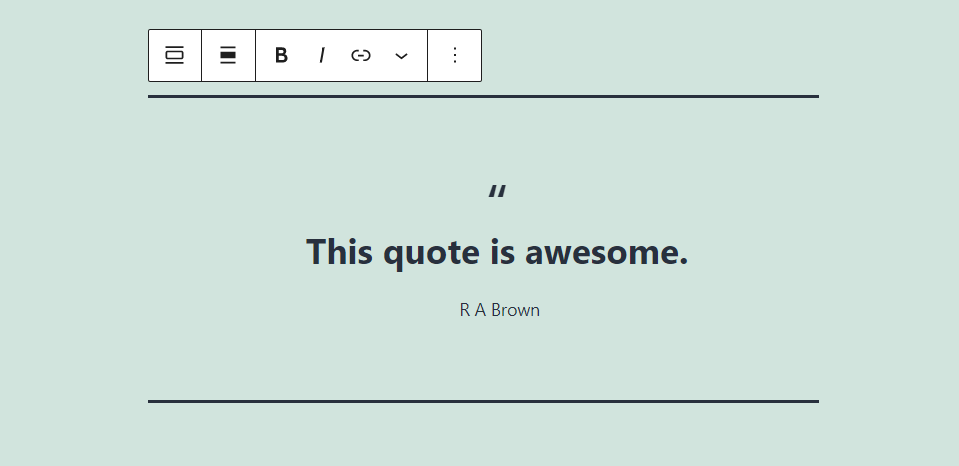
Task: Click the quotation mark above the quote
Action: [x=497, y=192]
